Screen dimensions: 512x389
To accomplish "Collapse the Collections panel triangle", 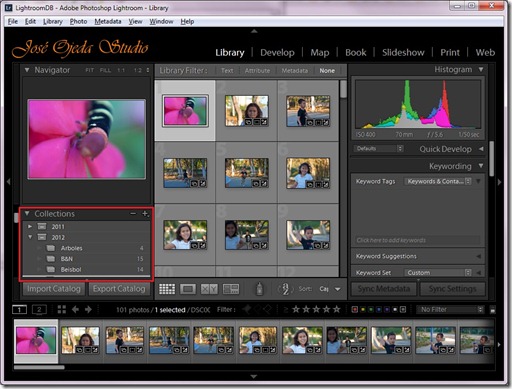I will 27,213.
